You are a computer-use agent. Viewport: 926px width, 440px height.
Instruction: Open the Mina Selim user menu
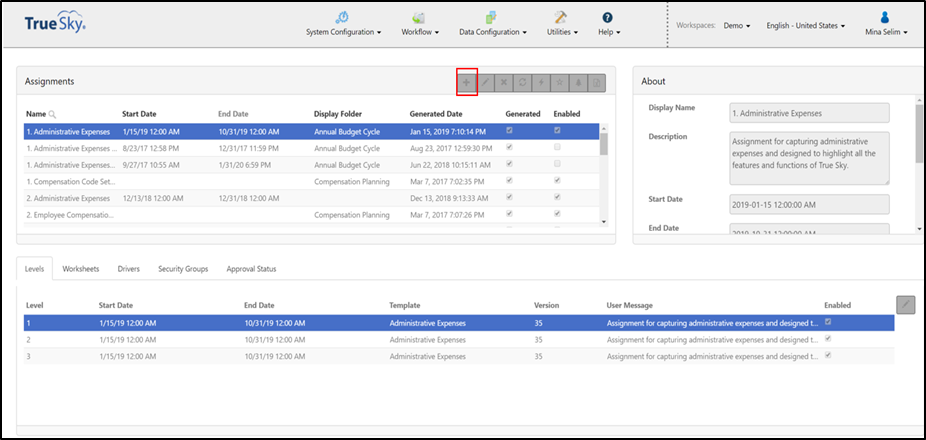[884, 26]
